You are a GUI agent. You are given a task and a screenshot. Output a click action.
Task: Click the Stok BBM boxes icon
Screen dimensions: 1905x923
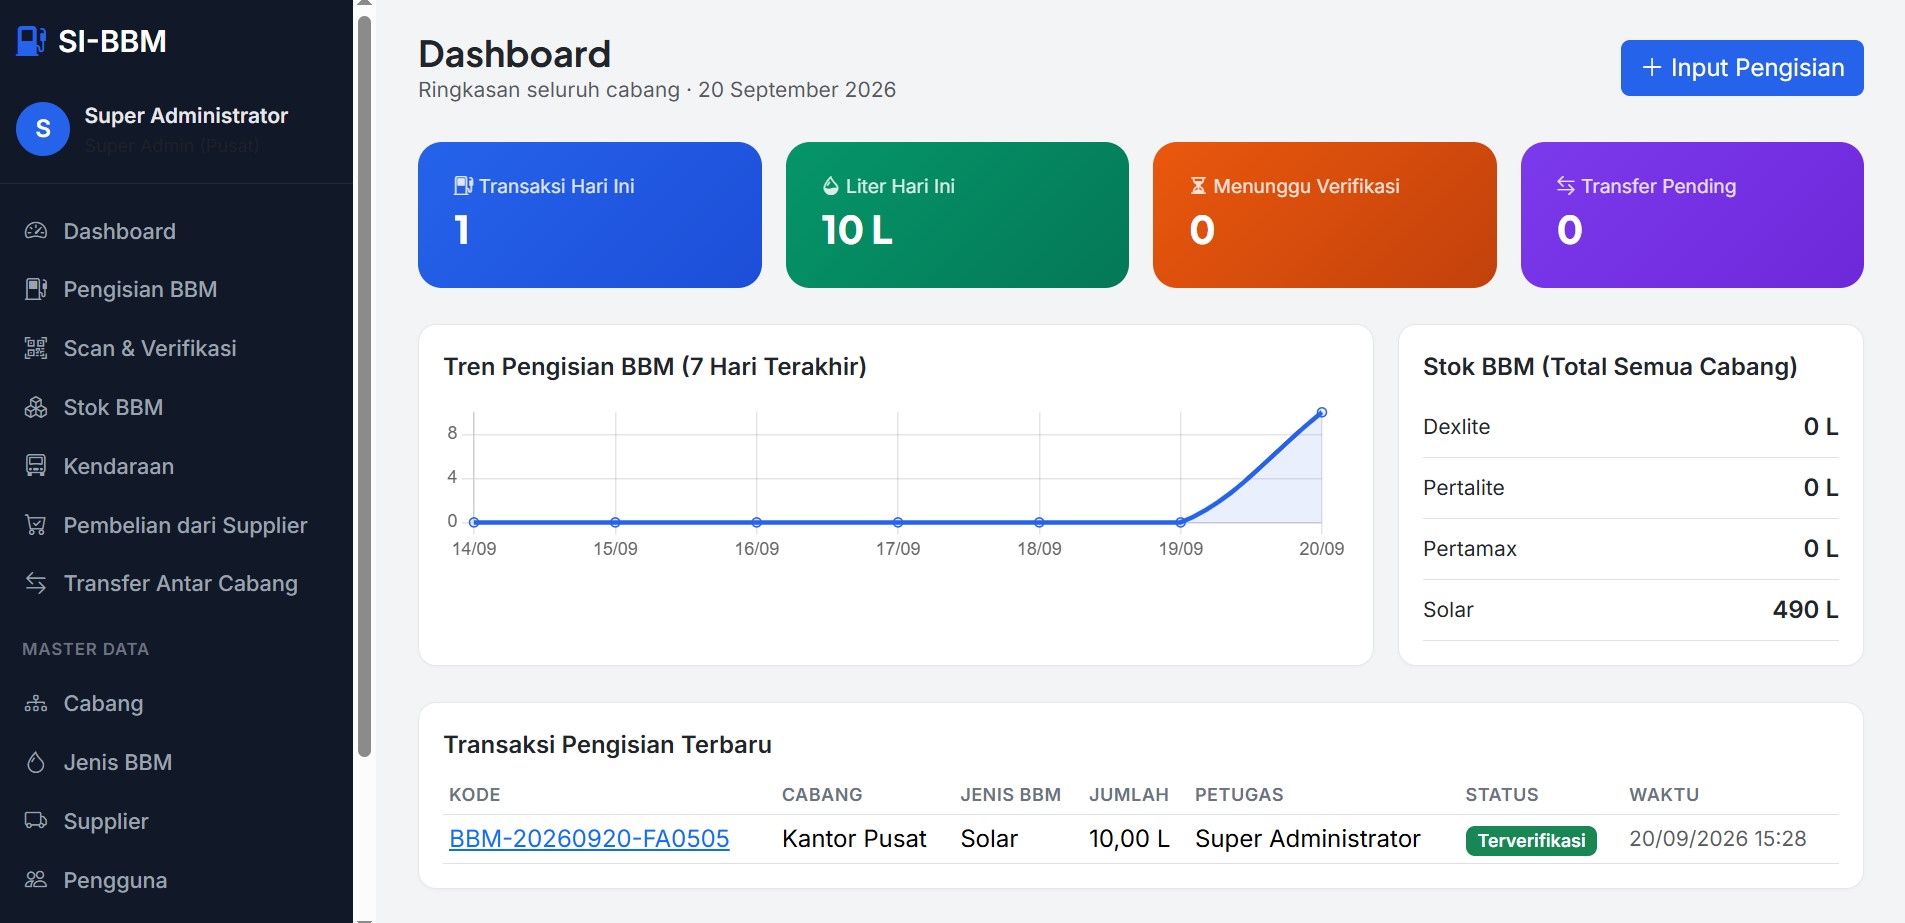tap(36, 407)
